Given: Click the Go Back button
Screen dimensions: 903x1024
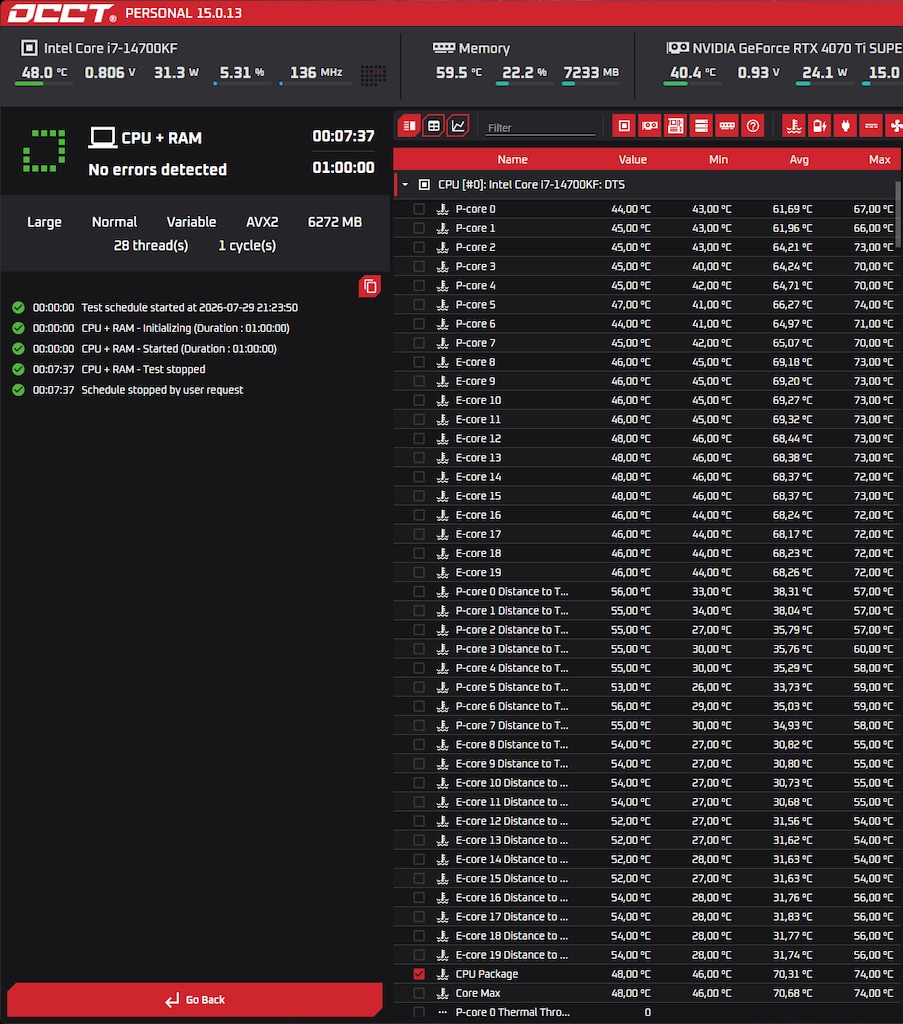Looking at the screenshot, I should point(195,1000).
